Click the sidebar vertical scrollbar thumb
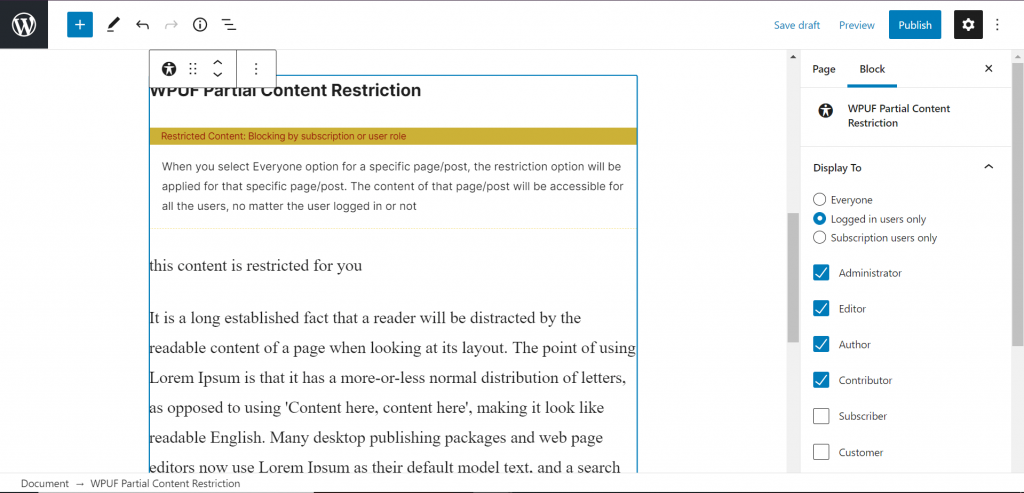Screen dimensions: 1024x493 (x=1017, y=204)
